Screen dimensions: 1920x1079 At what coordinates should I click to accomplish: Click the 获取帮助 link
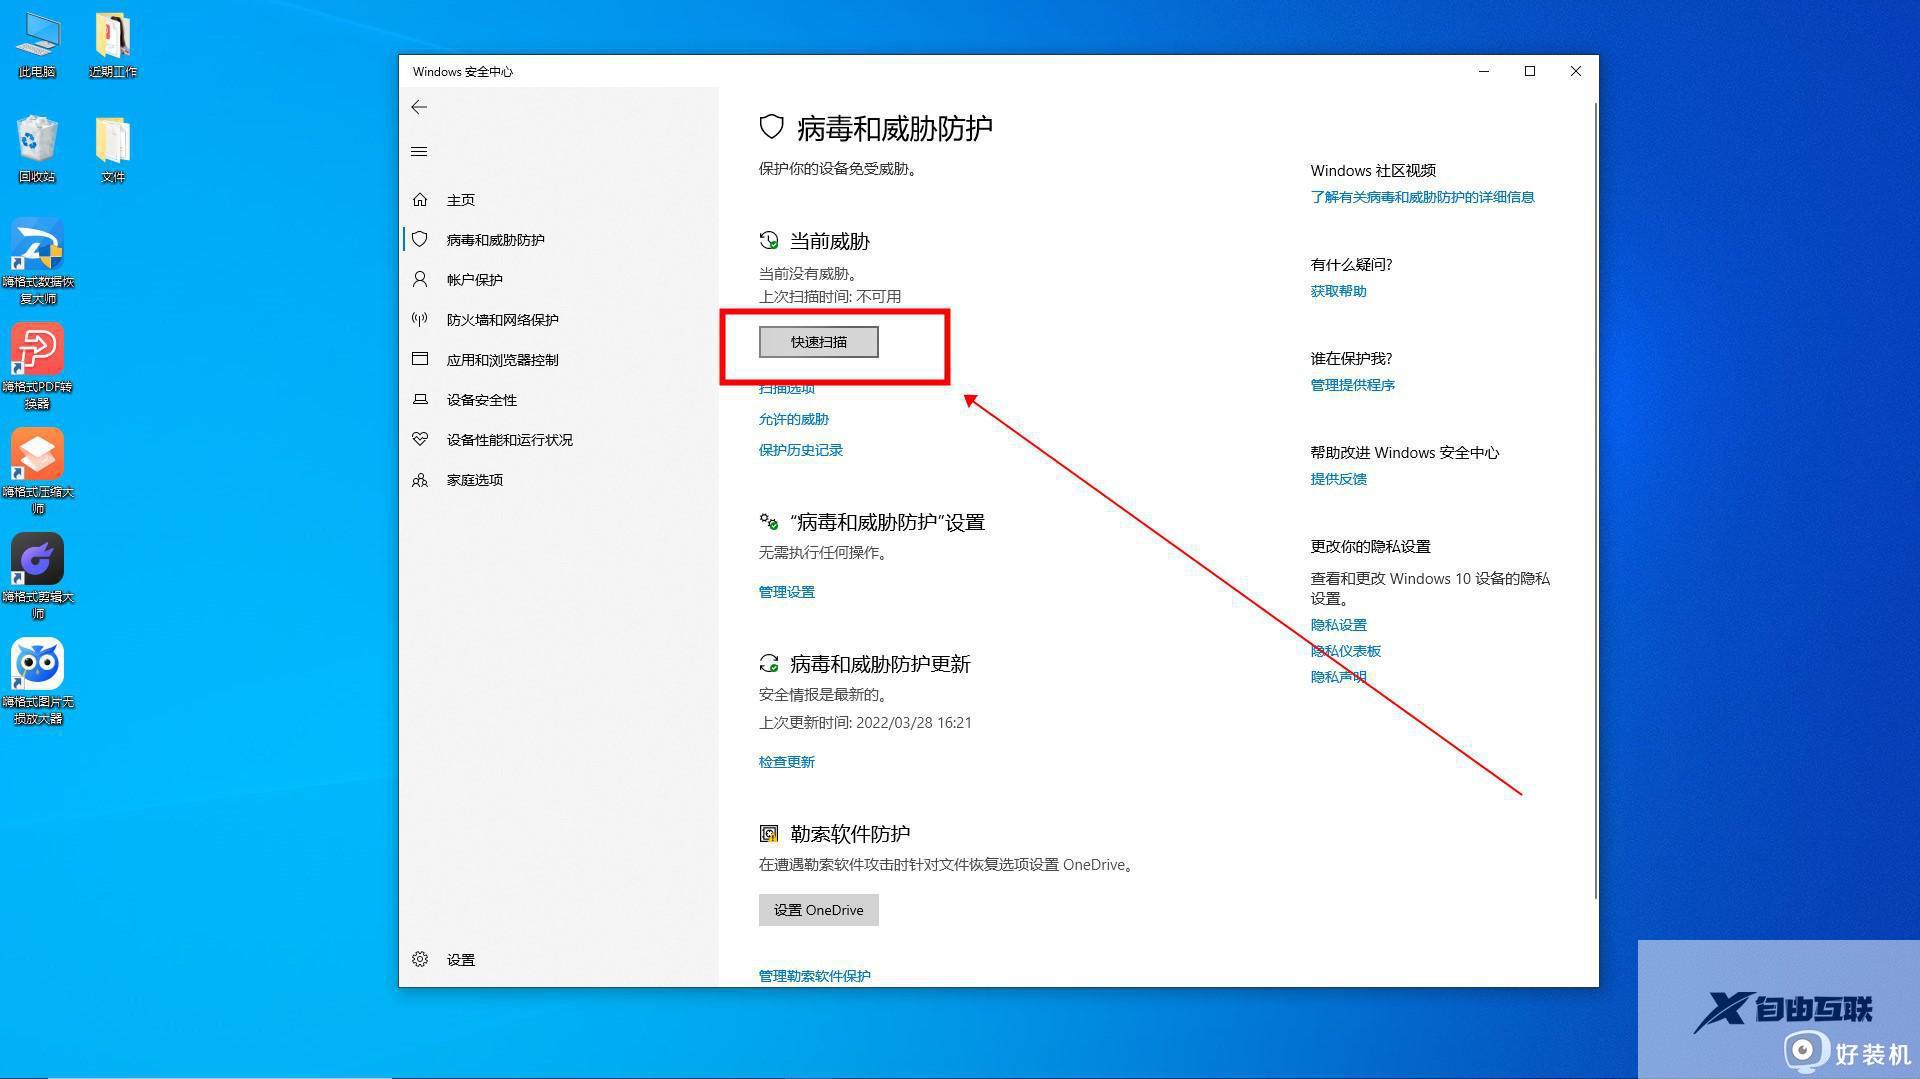1339,291
